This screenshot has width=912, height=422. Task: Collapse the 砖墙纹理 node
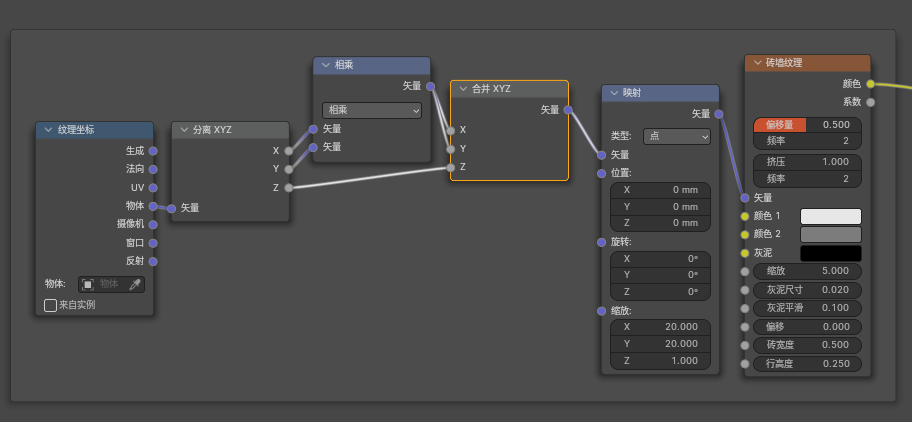tap(756, 63)
